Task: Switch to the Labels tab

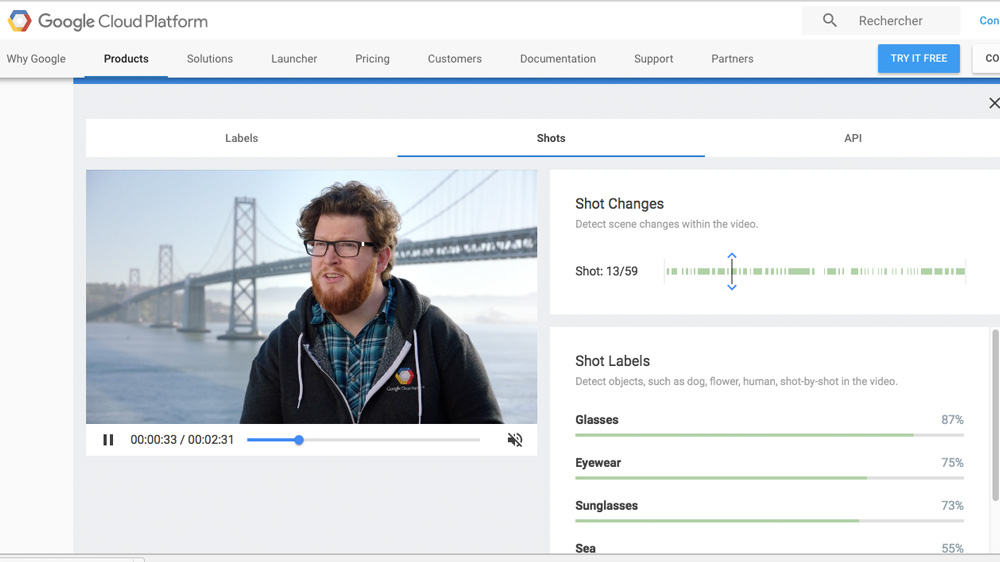Action: coord(241,138)
